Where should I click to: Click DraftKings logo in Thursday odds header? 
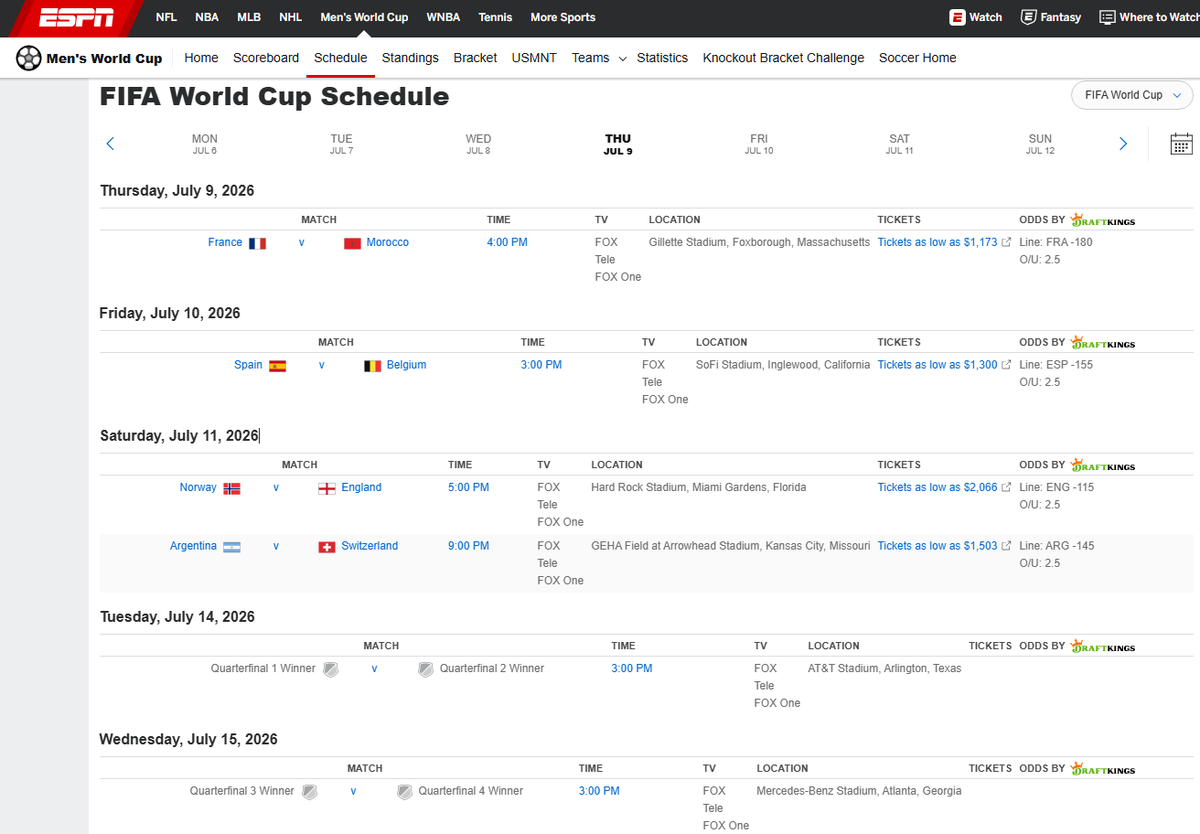(1102, 220)
